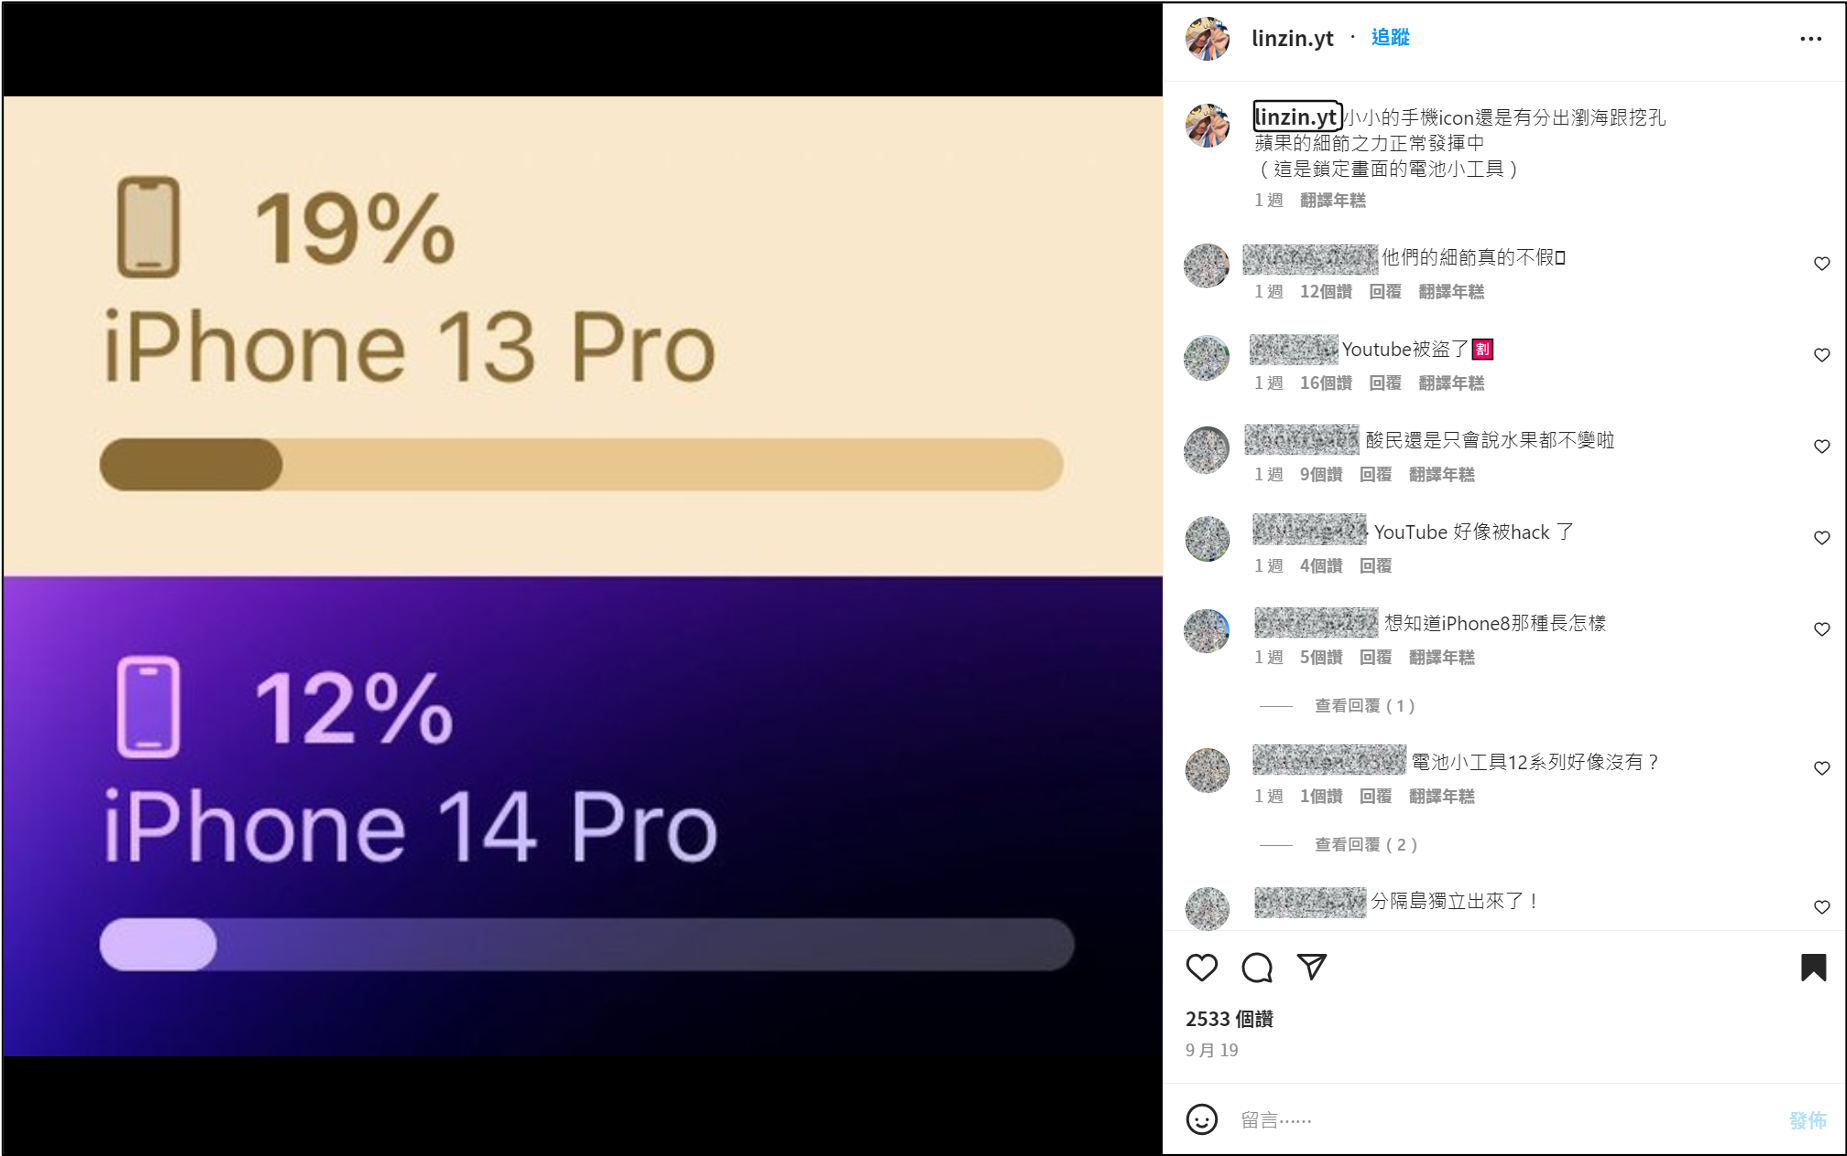The image size is (1847, 1156).
Task: Follow linzin.yt with 追蹤 link
Action: [x=1390, y=37]
